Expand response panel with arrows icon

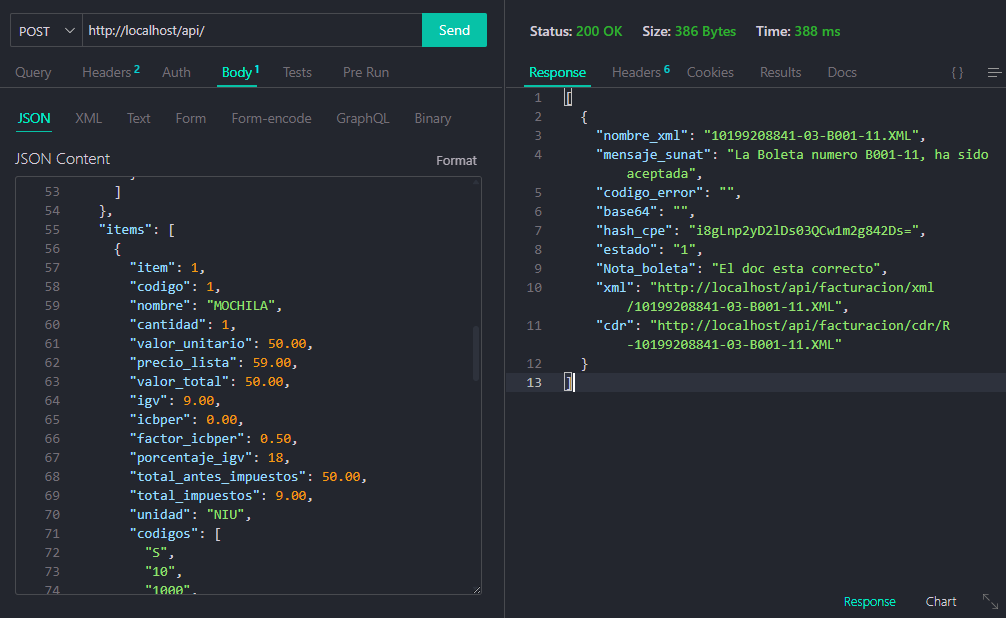pos(990,601)
